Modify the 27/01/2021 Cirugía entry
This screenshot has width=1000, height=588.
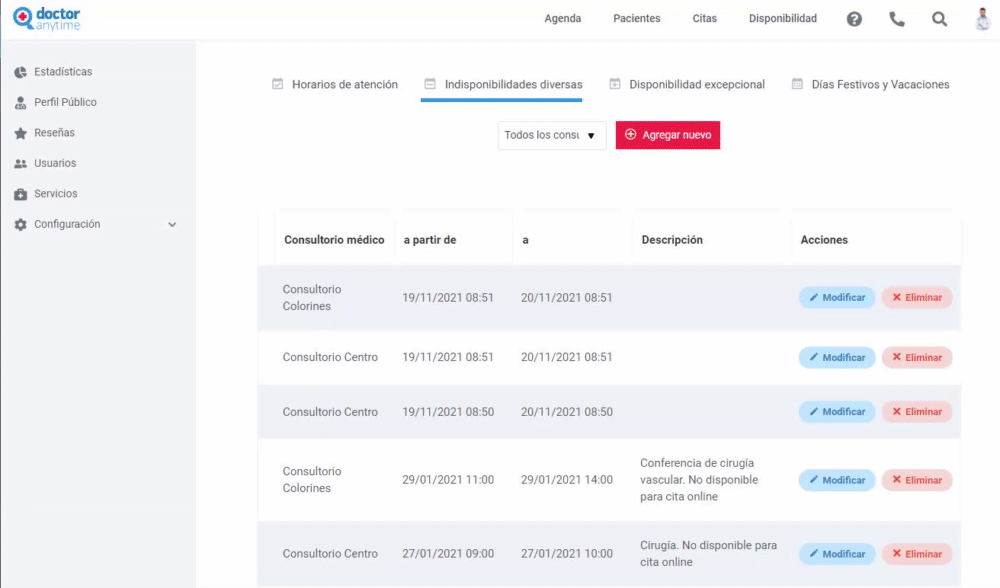pyautogui.click(x=837, y=554)
